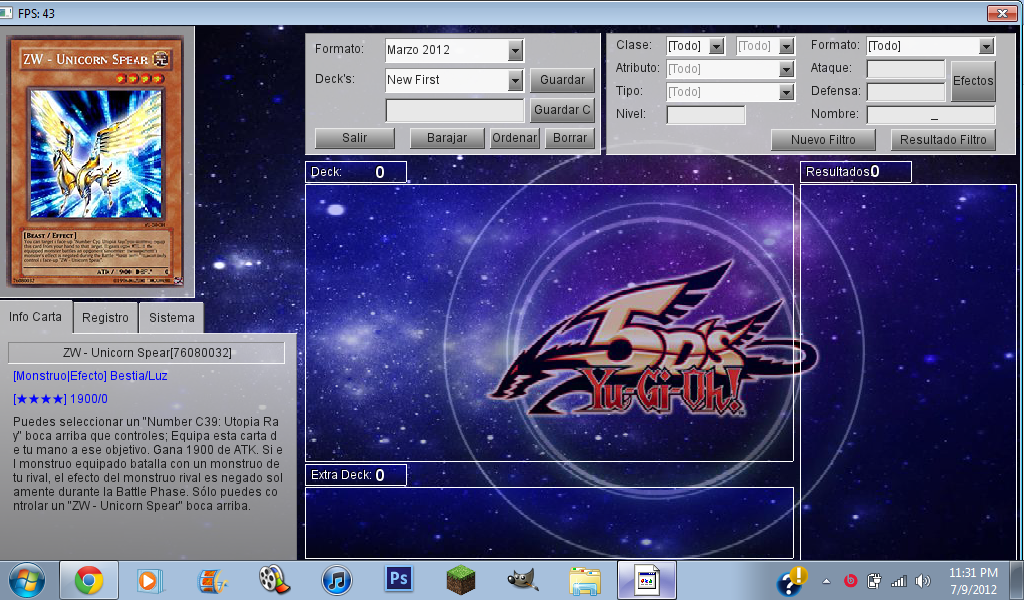The height and width of the screenshot is (600, 1024).
Task: Open Photoshop from the taskbar
Action: point(398,579)
